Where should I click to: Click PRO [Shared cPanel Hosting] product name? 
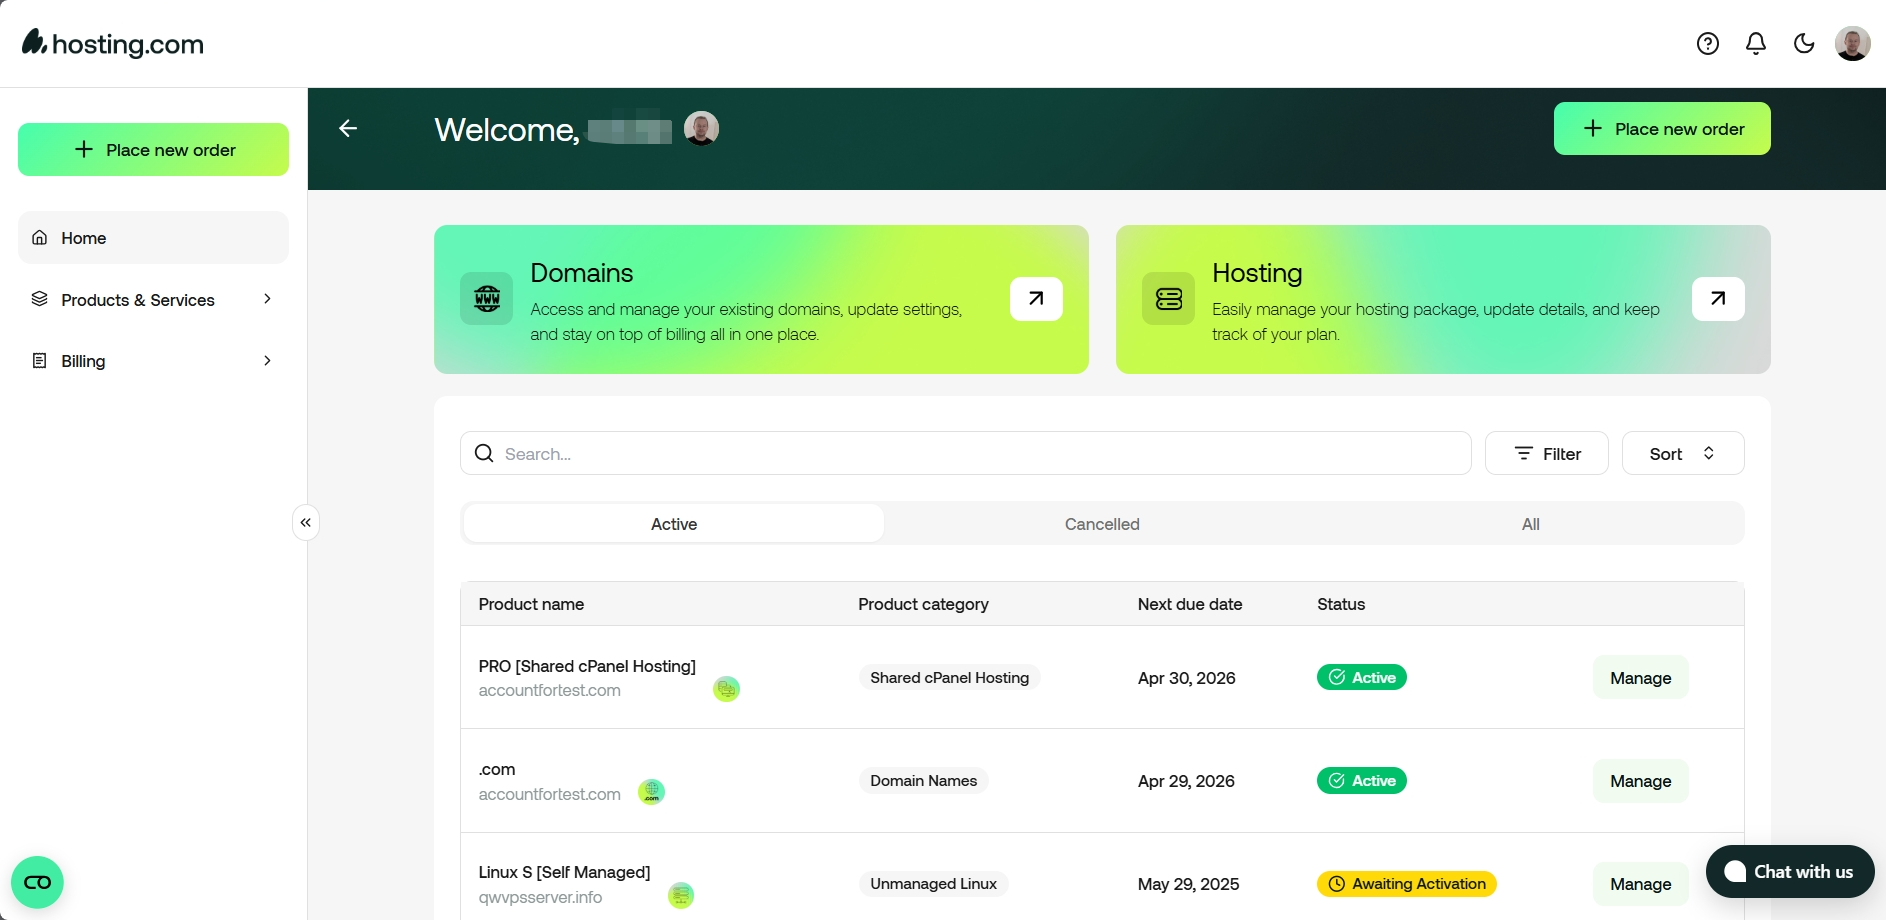(587, 666)
